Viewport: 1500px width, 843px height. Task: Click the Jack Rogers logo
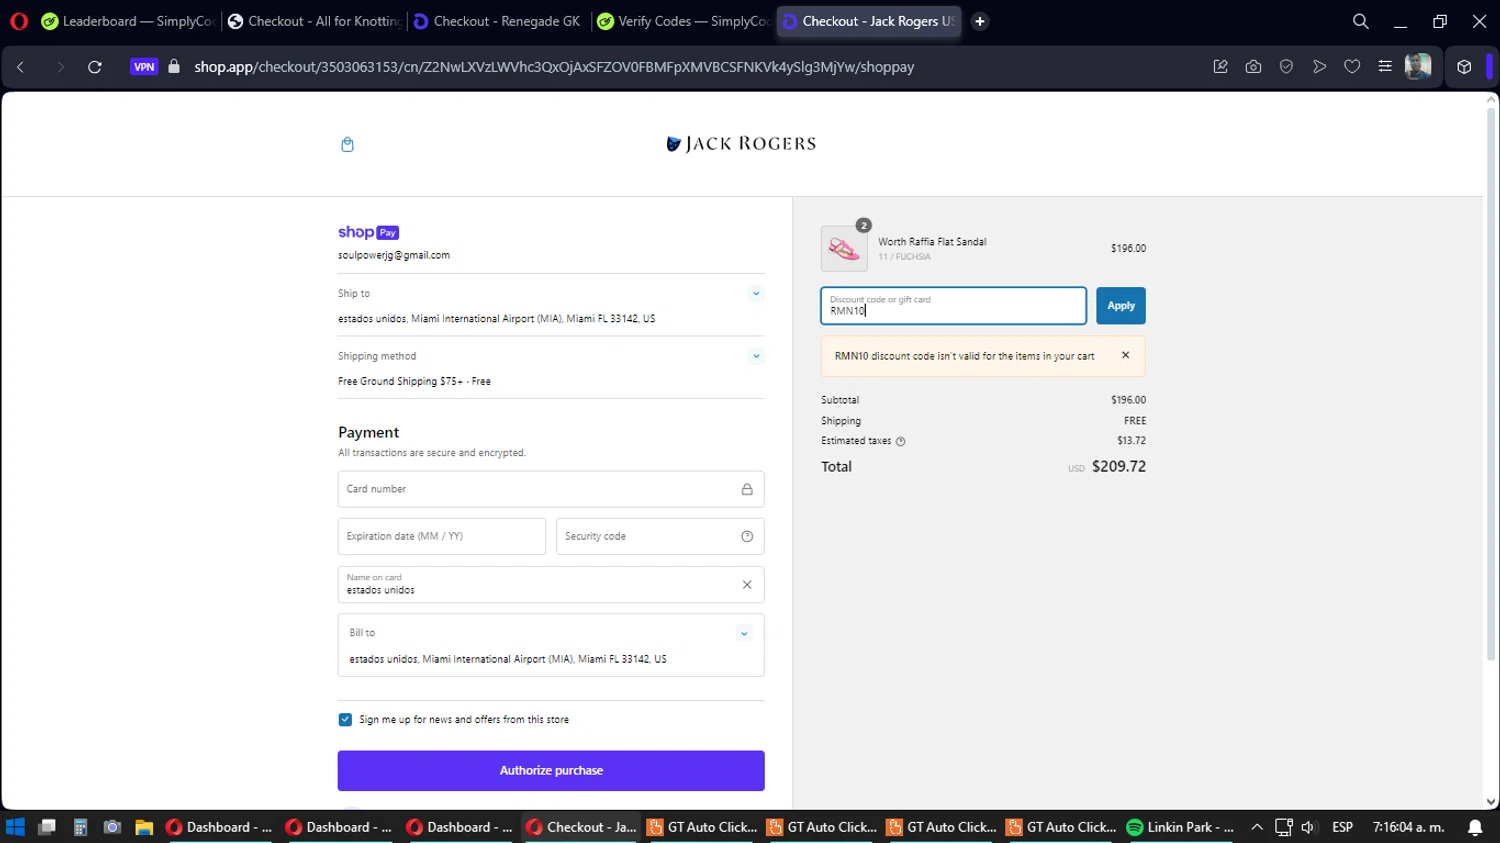pyautogui.click(x=741, y=144)
